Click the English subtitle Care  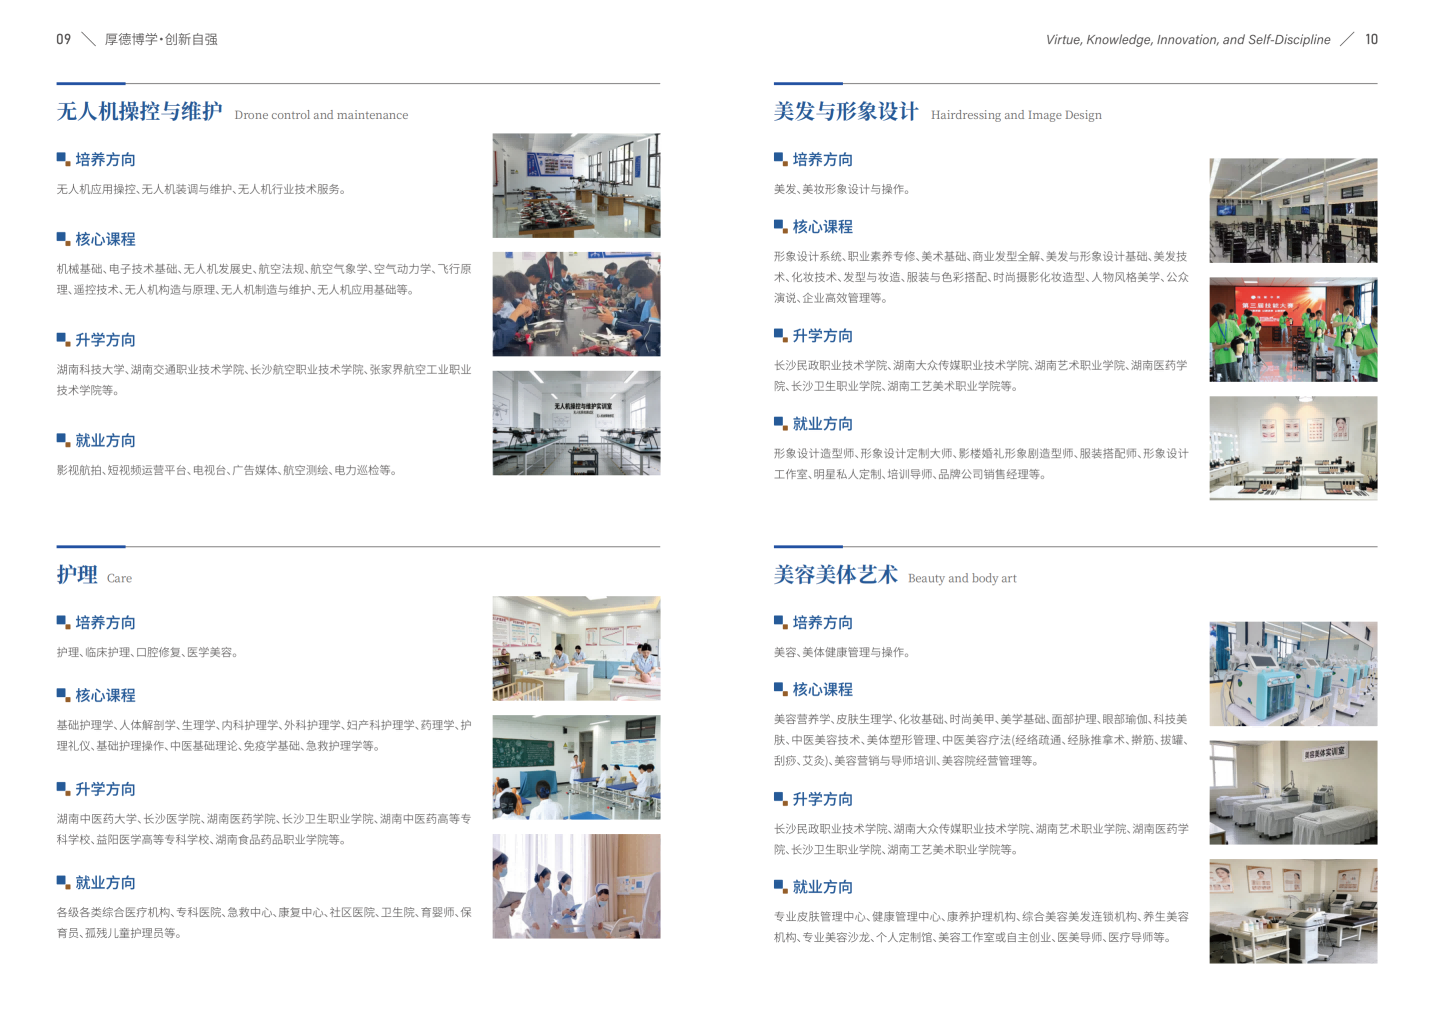pyautogui.click(x=119, y=578)
